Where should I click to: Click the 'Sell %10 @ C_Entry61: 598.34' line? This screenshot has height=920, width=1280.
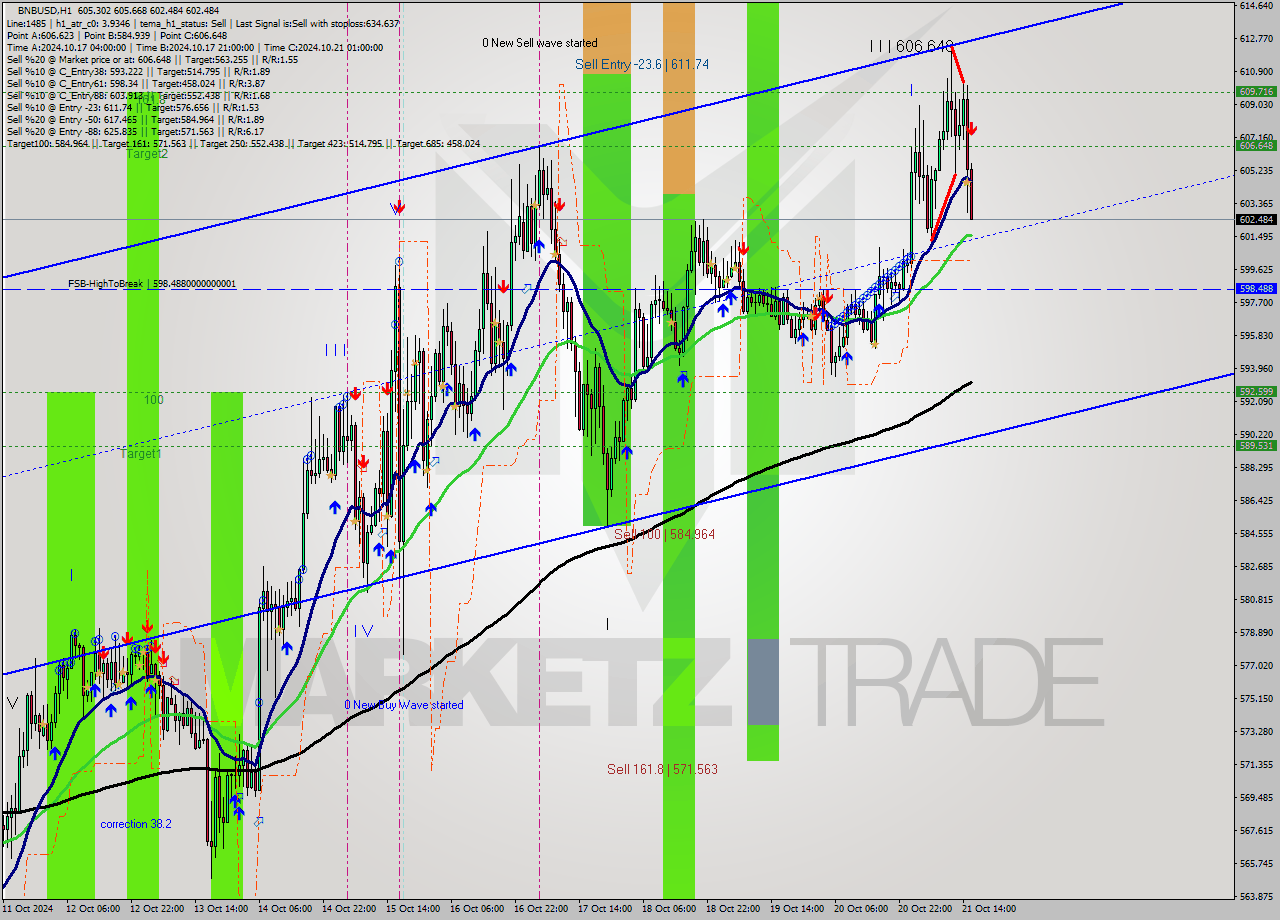pyautogui.click(x=136, y=83)
